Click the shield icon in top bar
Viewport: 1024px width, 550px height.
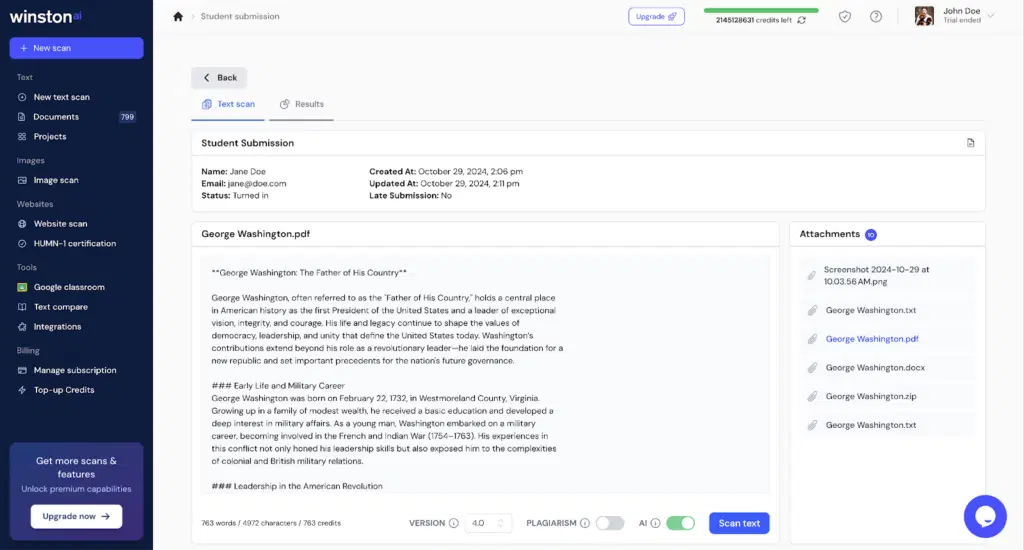pyautogui.click(x=845, y=16)
